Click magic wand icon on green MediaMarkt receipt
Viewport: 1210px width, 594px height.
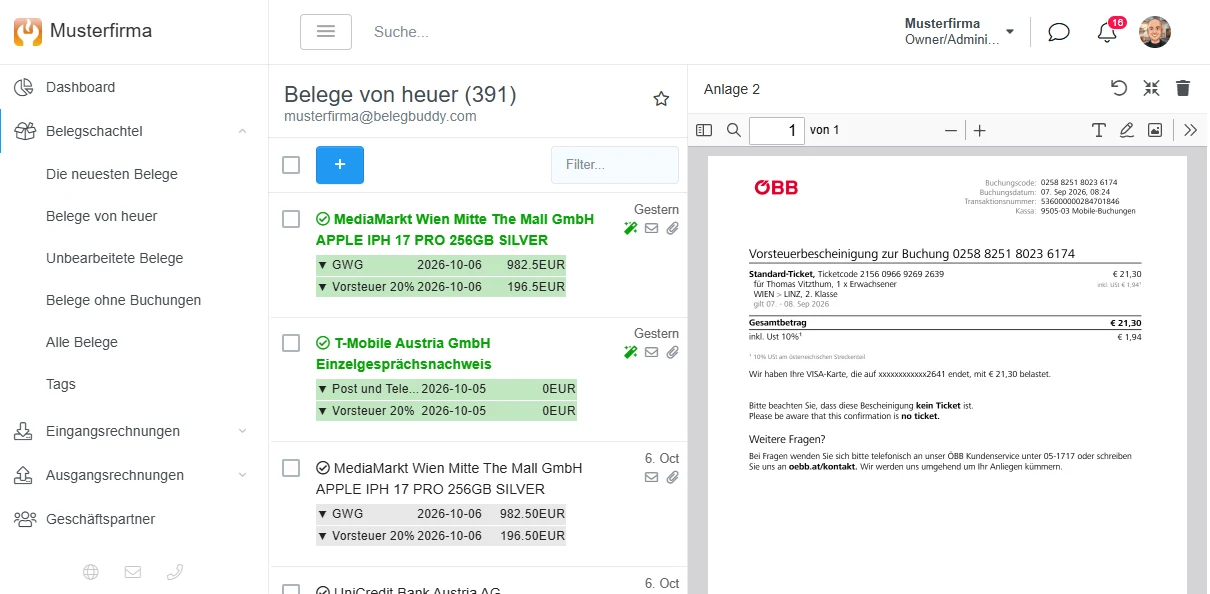(630, 228)
